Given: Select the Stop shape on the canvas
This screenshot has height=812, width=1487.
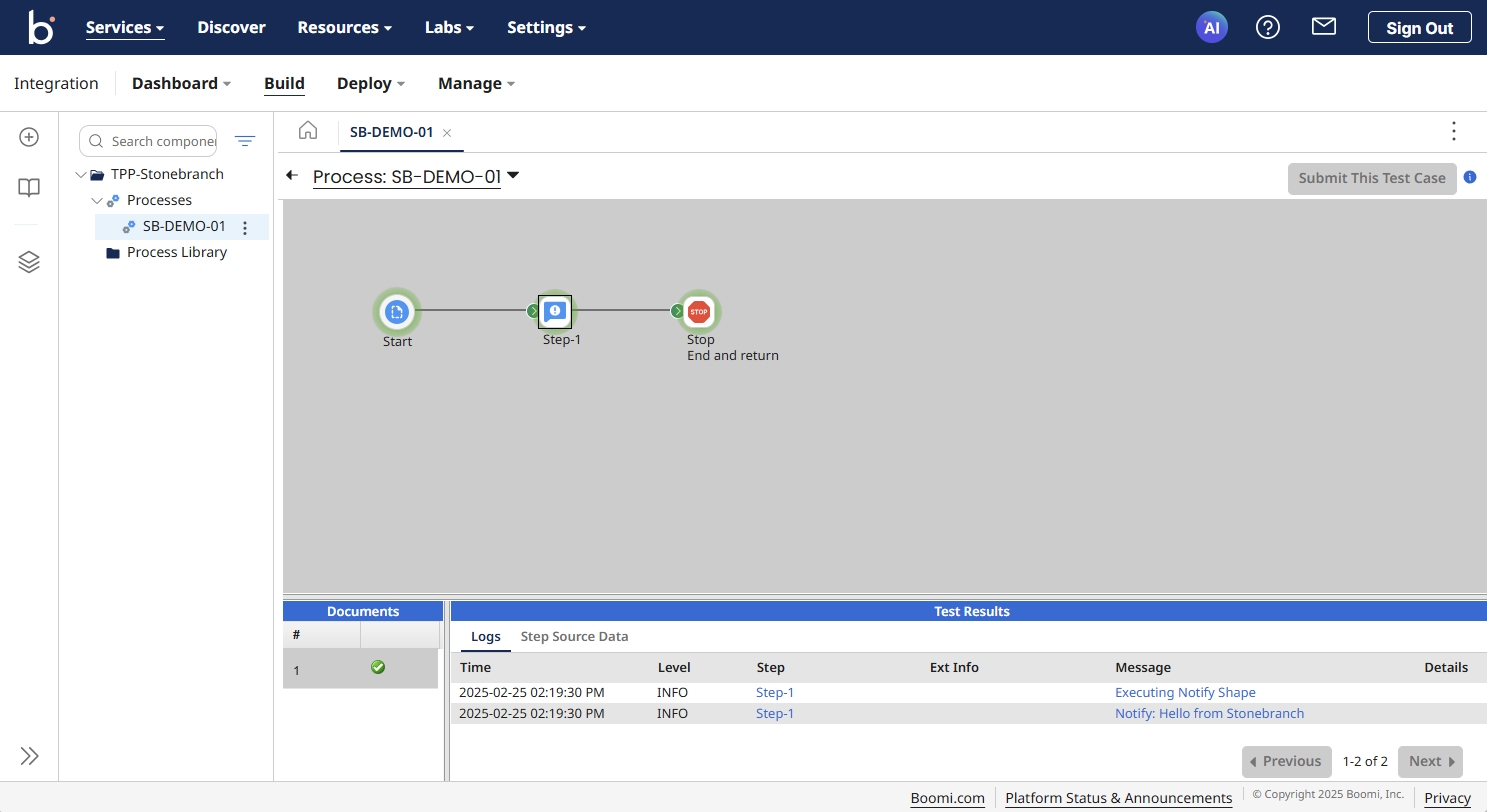Looking at the screenshot, I should click(x=698, y=312).
